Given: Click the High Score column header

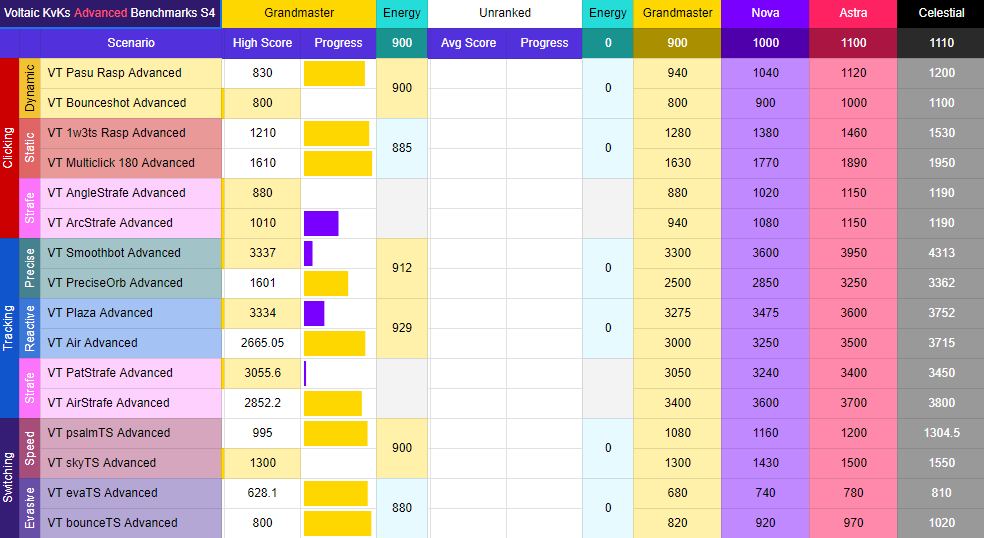Looking at the screenshot, I should [x=262, y=43].
